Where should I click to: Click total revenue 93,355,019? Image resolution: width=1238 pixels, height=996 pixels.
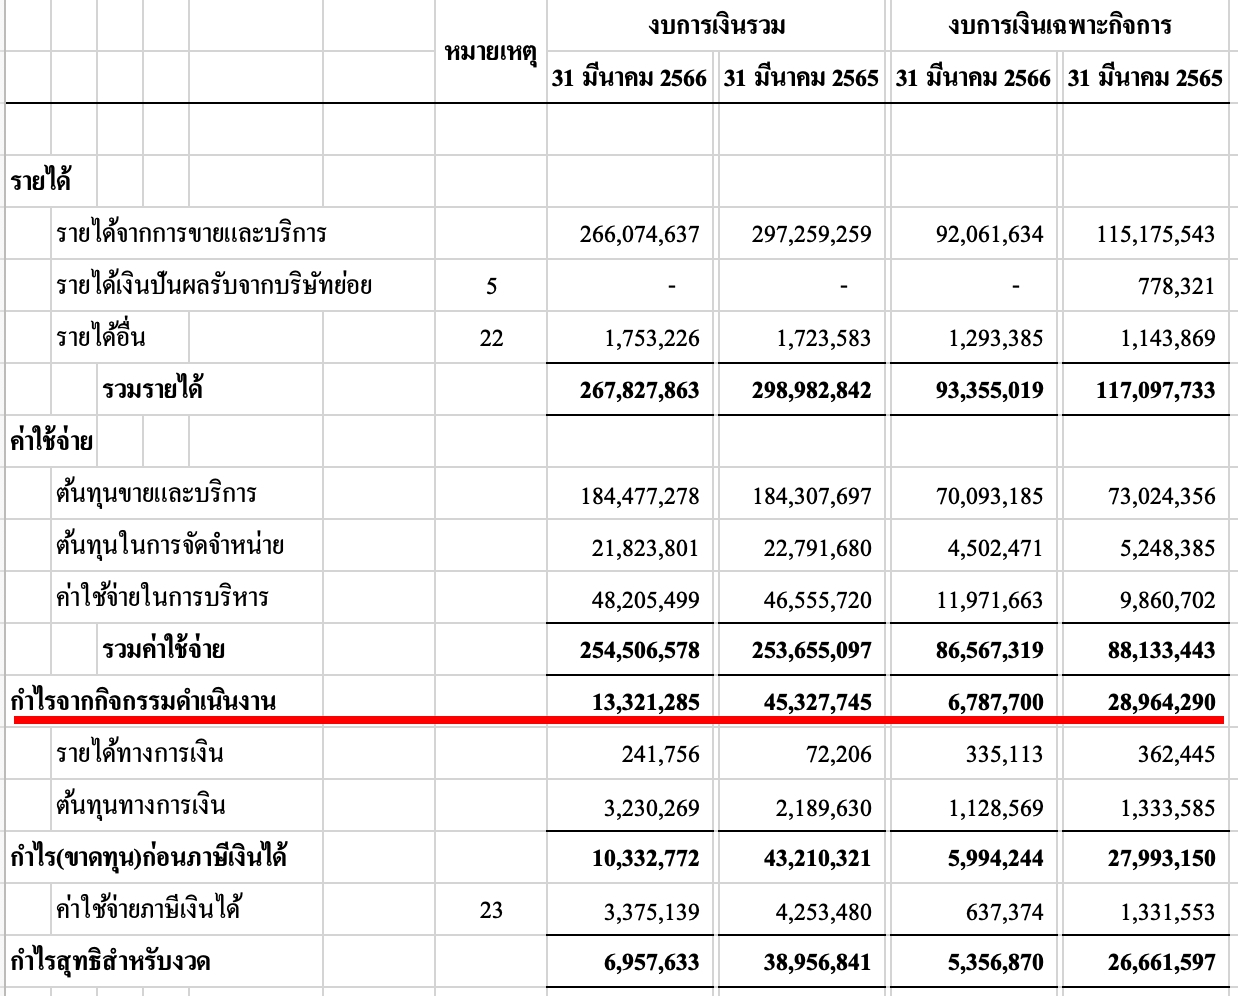coord(989,390)
